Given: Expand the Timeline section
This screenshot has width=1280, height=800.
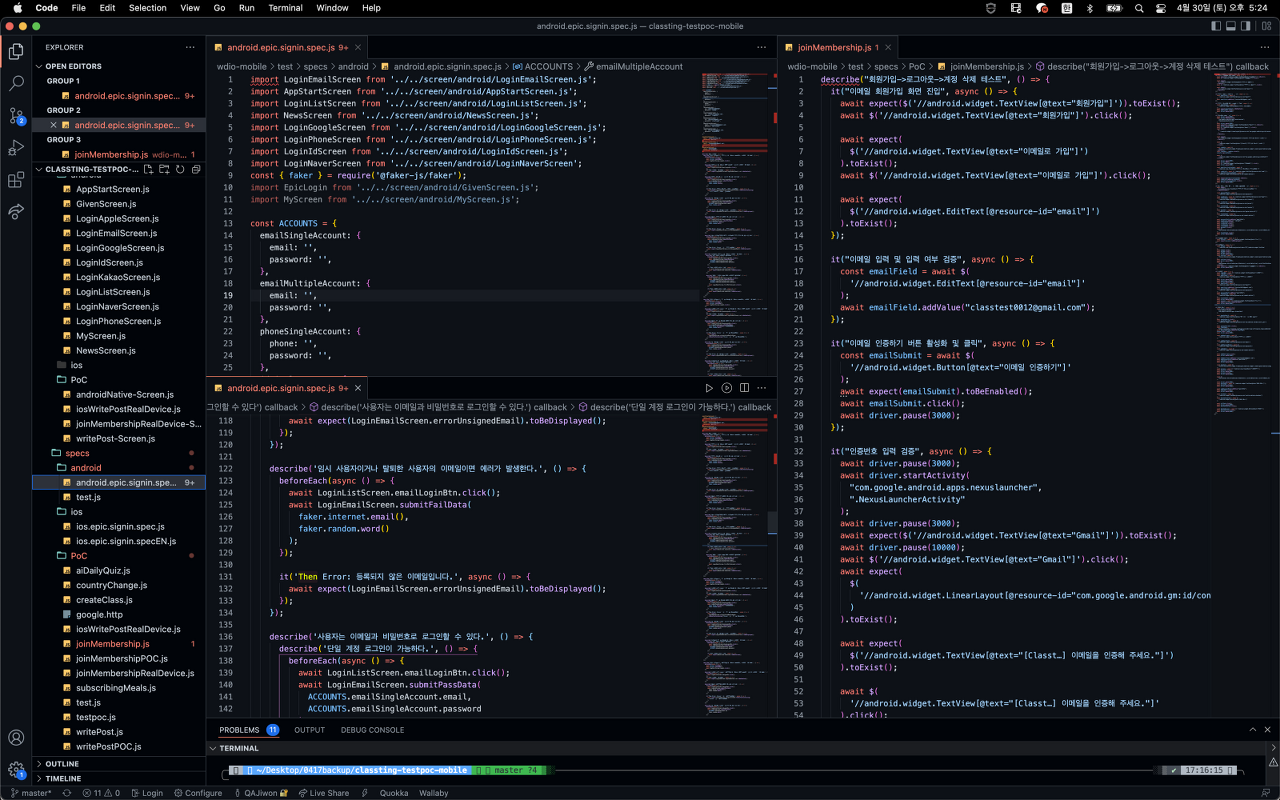Looking at the screenshot, I should pos(119,778).
